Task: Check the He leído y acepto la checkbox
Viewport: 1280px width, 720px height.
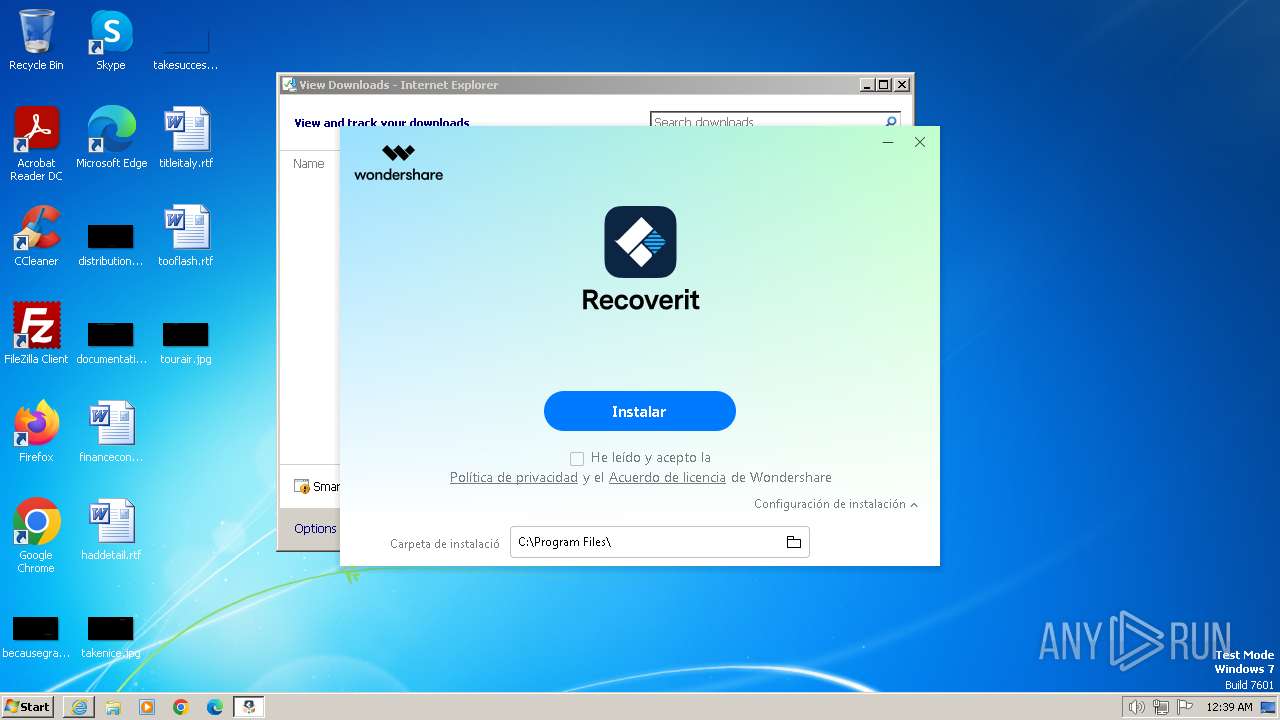Action: (x=577, y=459)
